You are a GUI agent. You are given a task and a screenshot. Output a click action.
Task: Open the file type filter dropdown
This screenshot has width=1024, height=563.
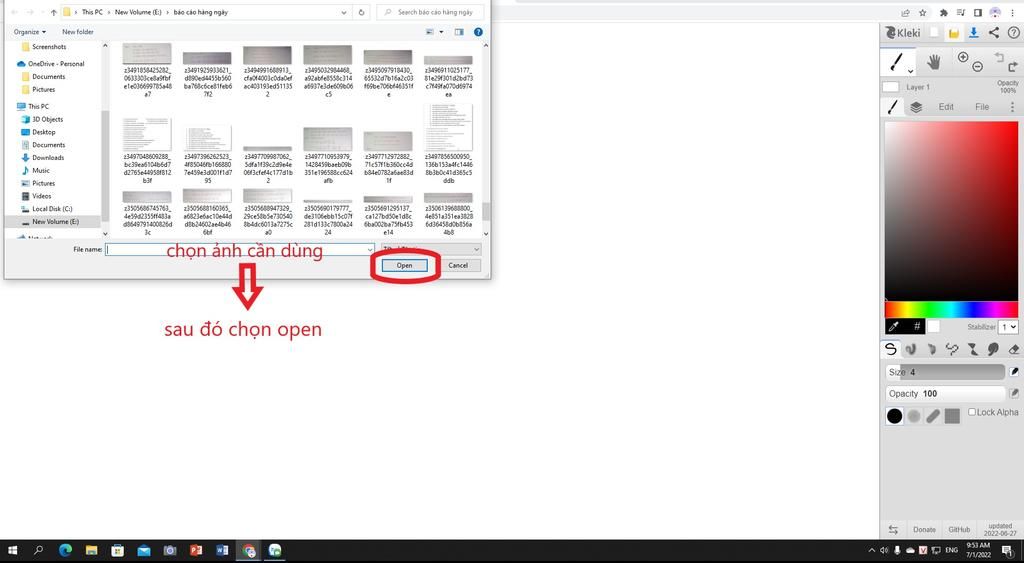432,249
